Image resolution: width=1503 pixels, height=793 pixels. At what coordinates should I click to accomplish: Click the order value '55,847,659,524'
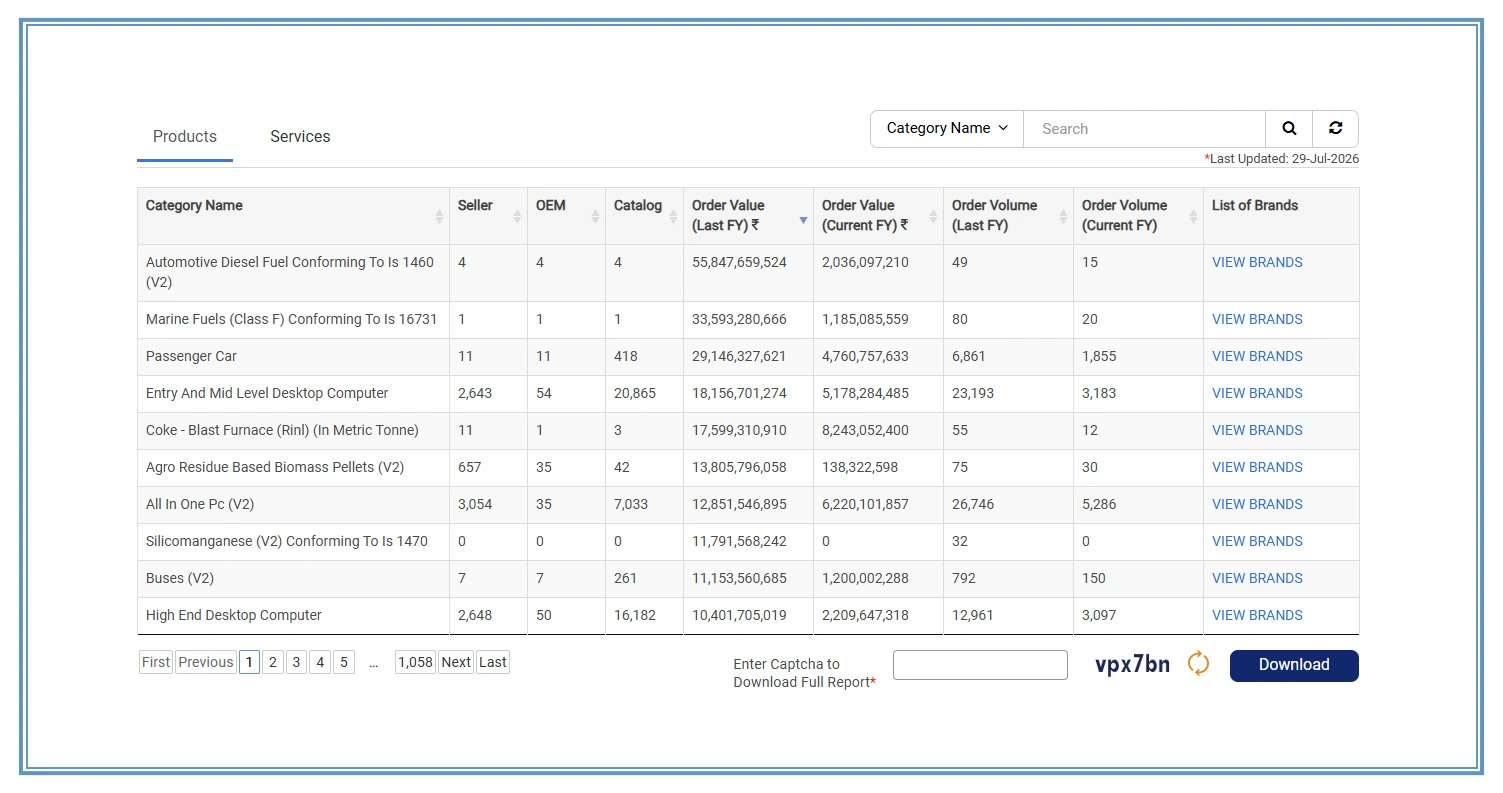point(739,262)
